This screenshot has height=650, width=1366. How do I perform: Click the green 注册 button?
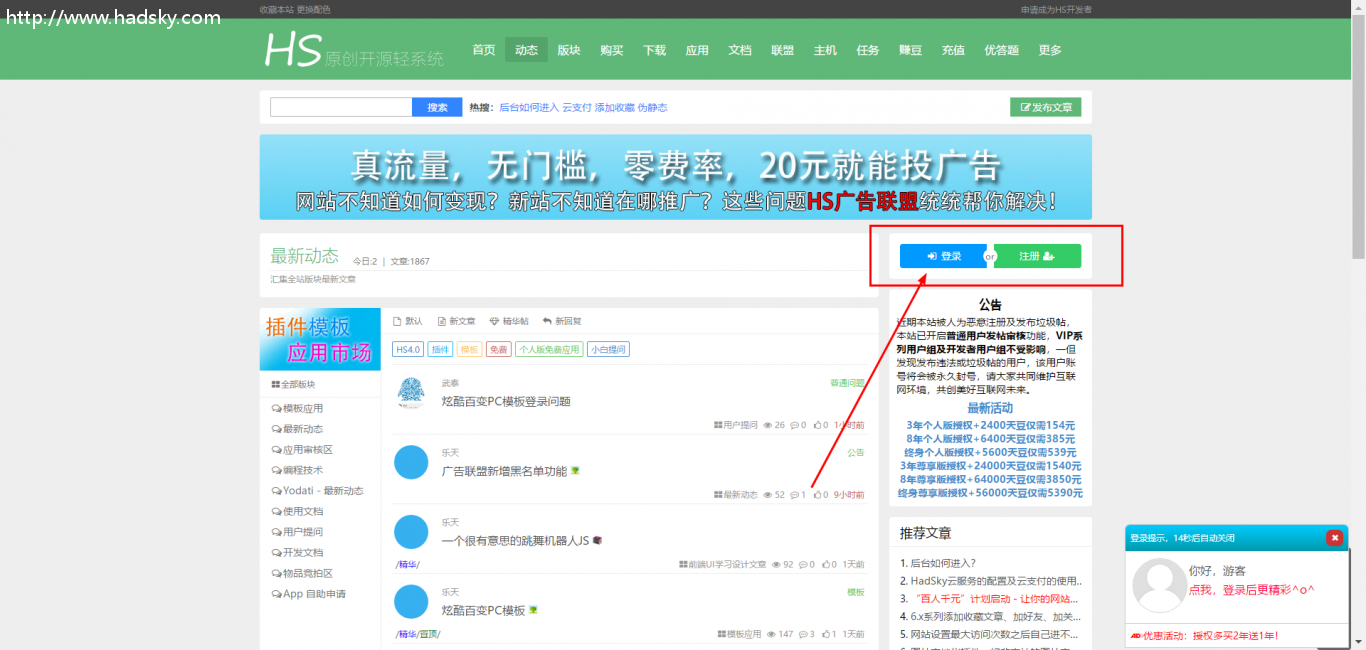point(1037,256)
